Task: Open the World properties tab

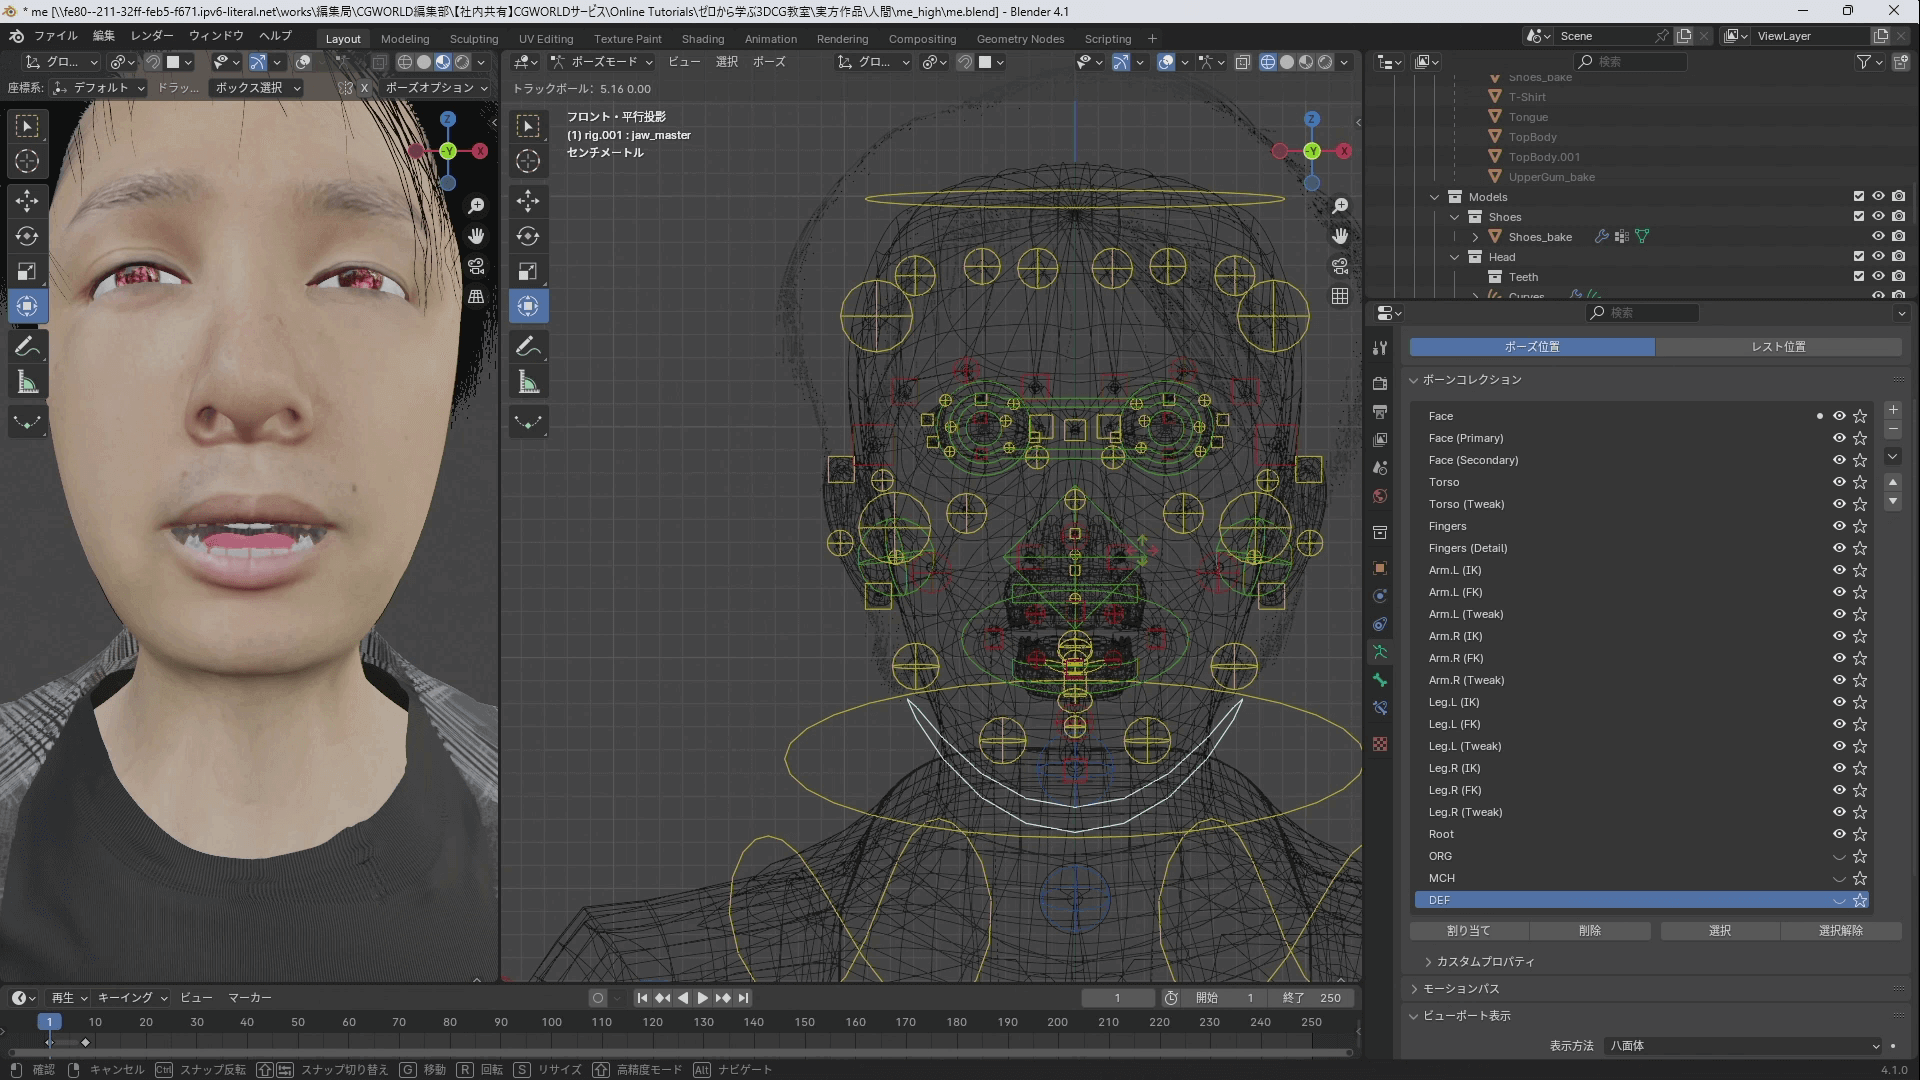Action: pyautogui.click(x=1380, y=496)
